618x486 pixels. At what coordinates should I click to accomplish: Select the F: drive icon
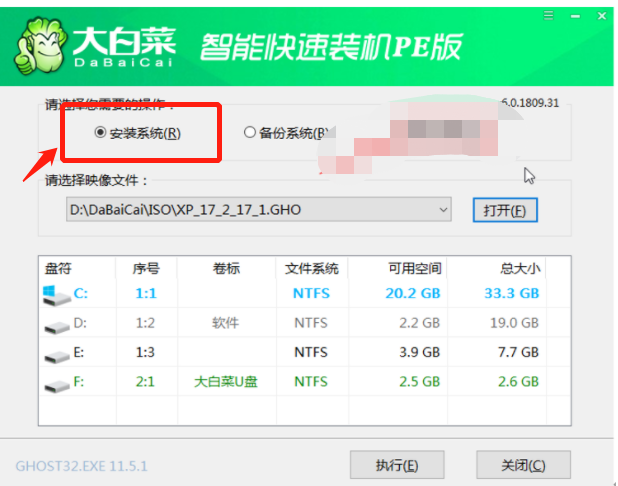(x=57, y=385)
